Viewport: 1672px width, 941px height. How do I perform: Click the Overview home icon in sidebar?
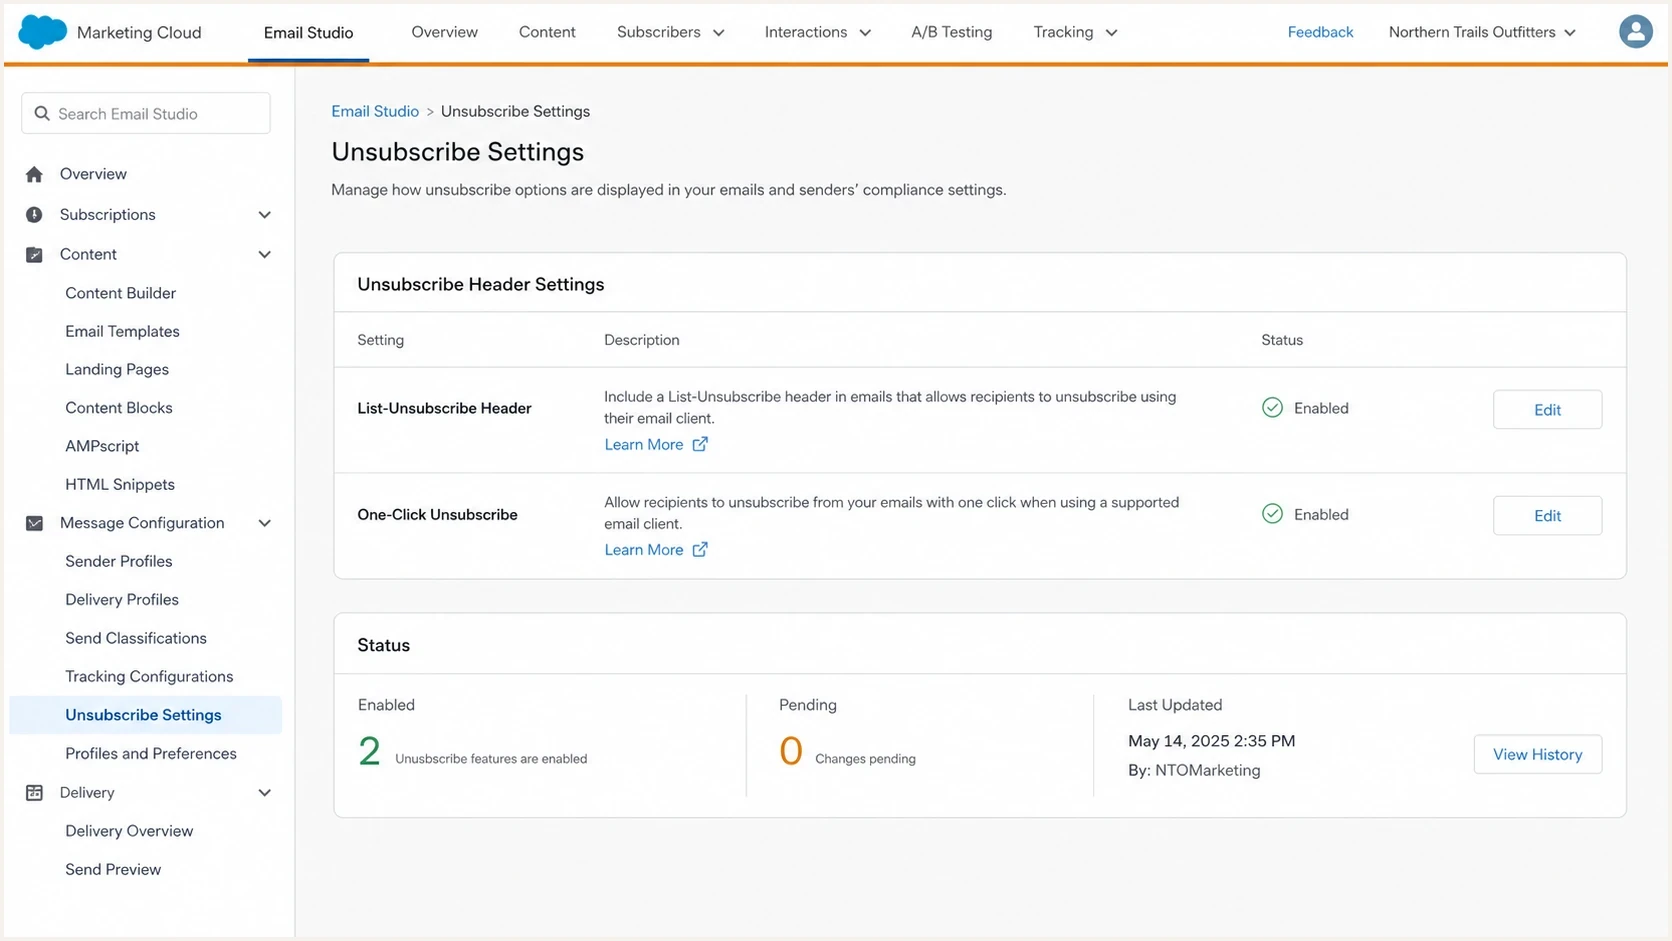(34, 174)
